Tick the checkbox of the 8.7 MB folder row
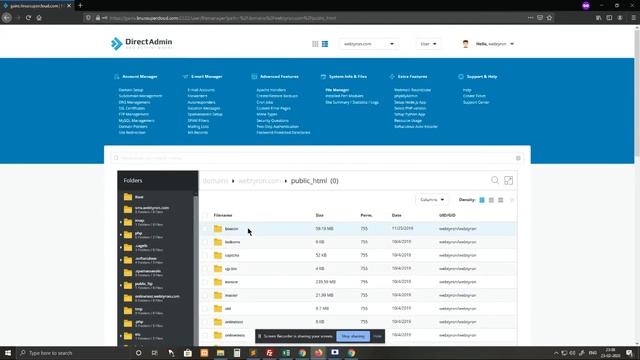The height and width of the screenshot is (360, 640). 205,309
